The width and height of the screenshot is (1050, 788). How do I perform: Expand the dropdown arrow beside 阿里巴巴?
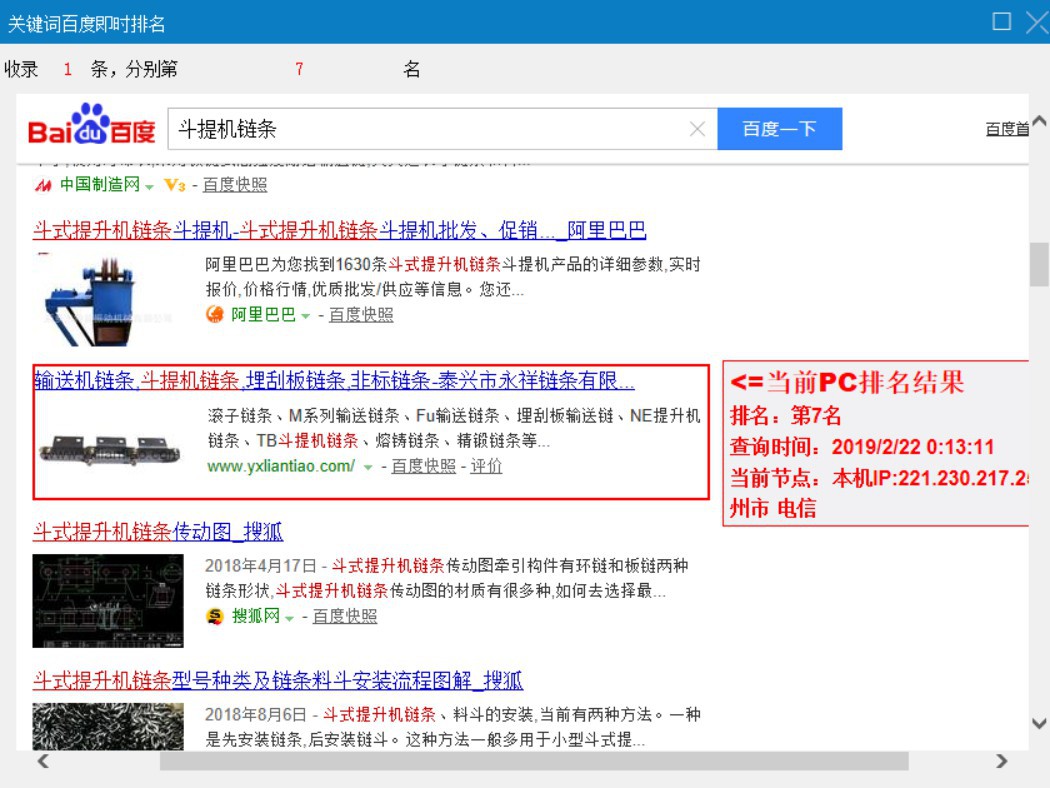pyautogui.click(x=305, y=316)
